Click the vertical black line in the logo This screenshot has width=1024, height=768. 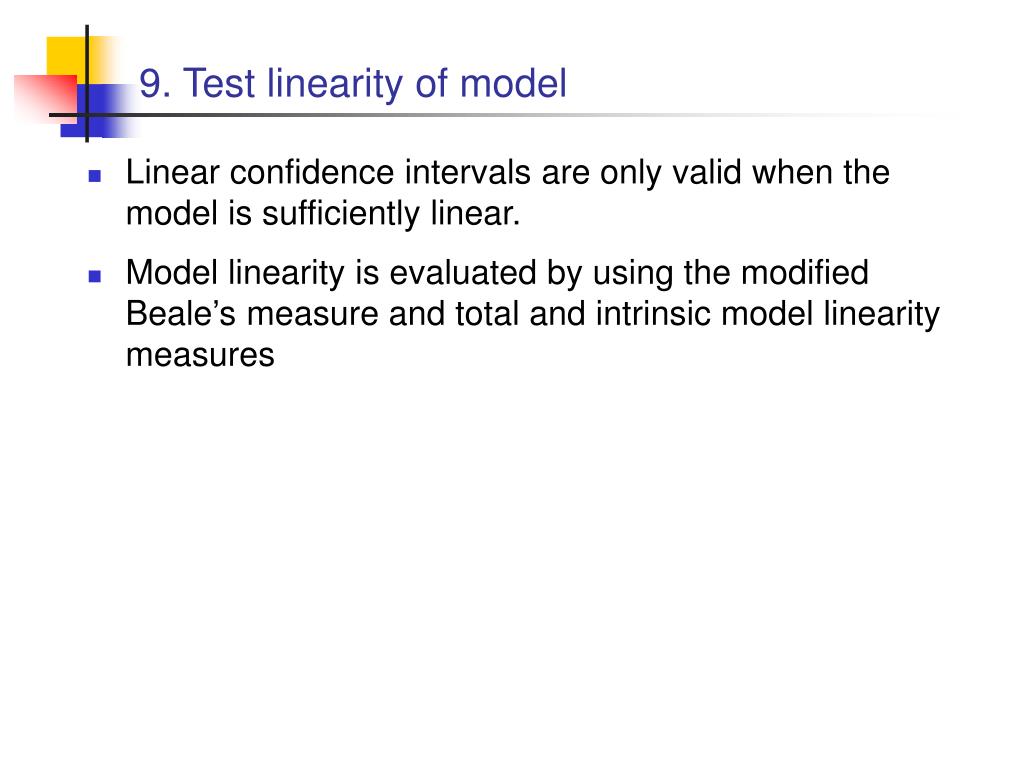(x=87, y=84)
